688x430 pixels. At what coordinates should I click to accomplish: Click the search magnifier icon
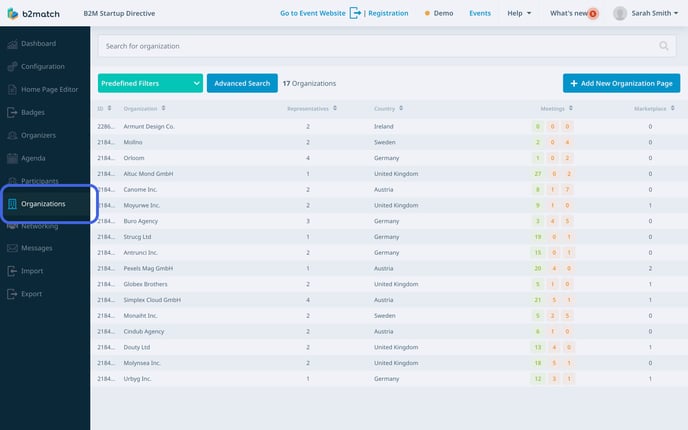click(x=663, y=46)
